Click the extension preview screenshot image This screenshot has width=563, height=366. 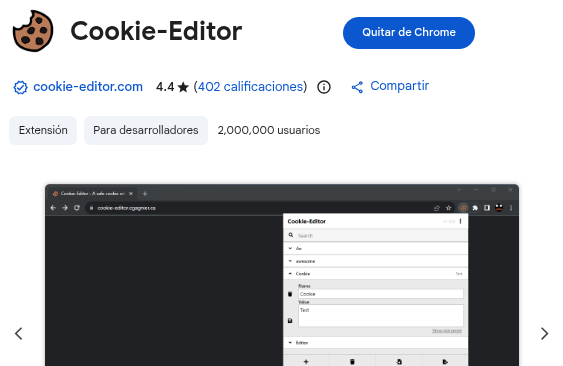coord(282,275)
